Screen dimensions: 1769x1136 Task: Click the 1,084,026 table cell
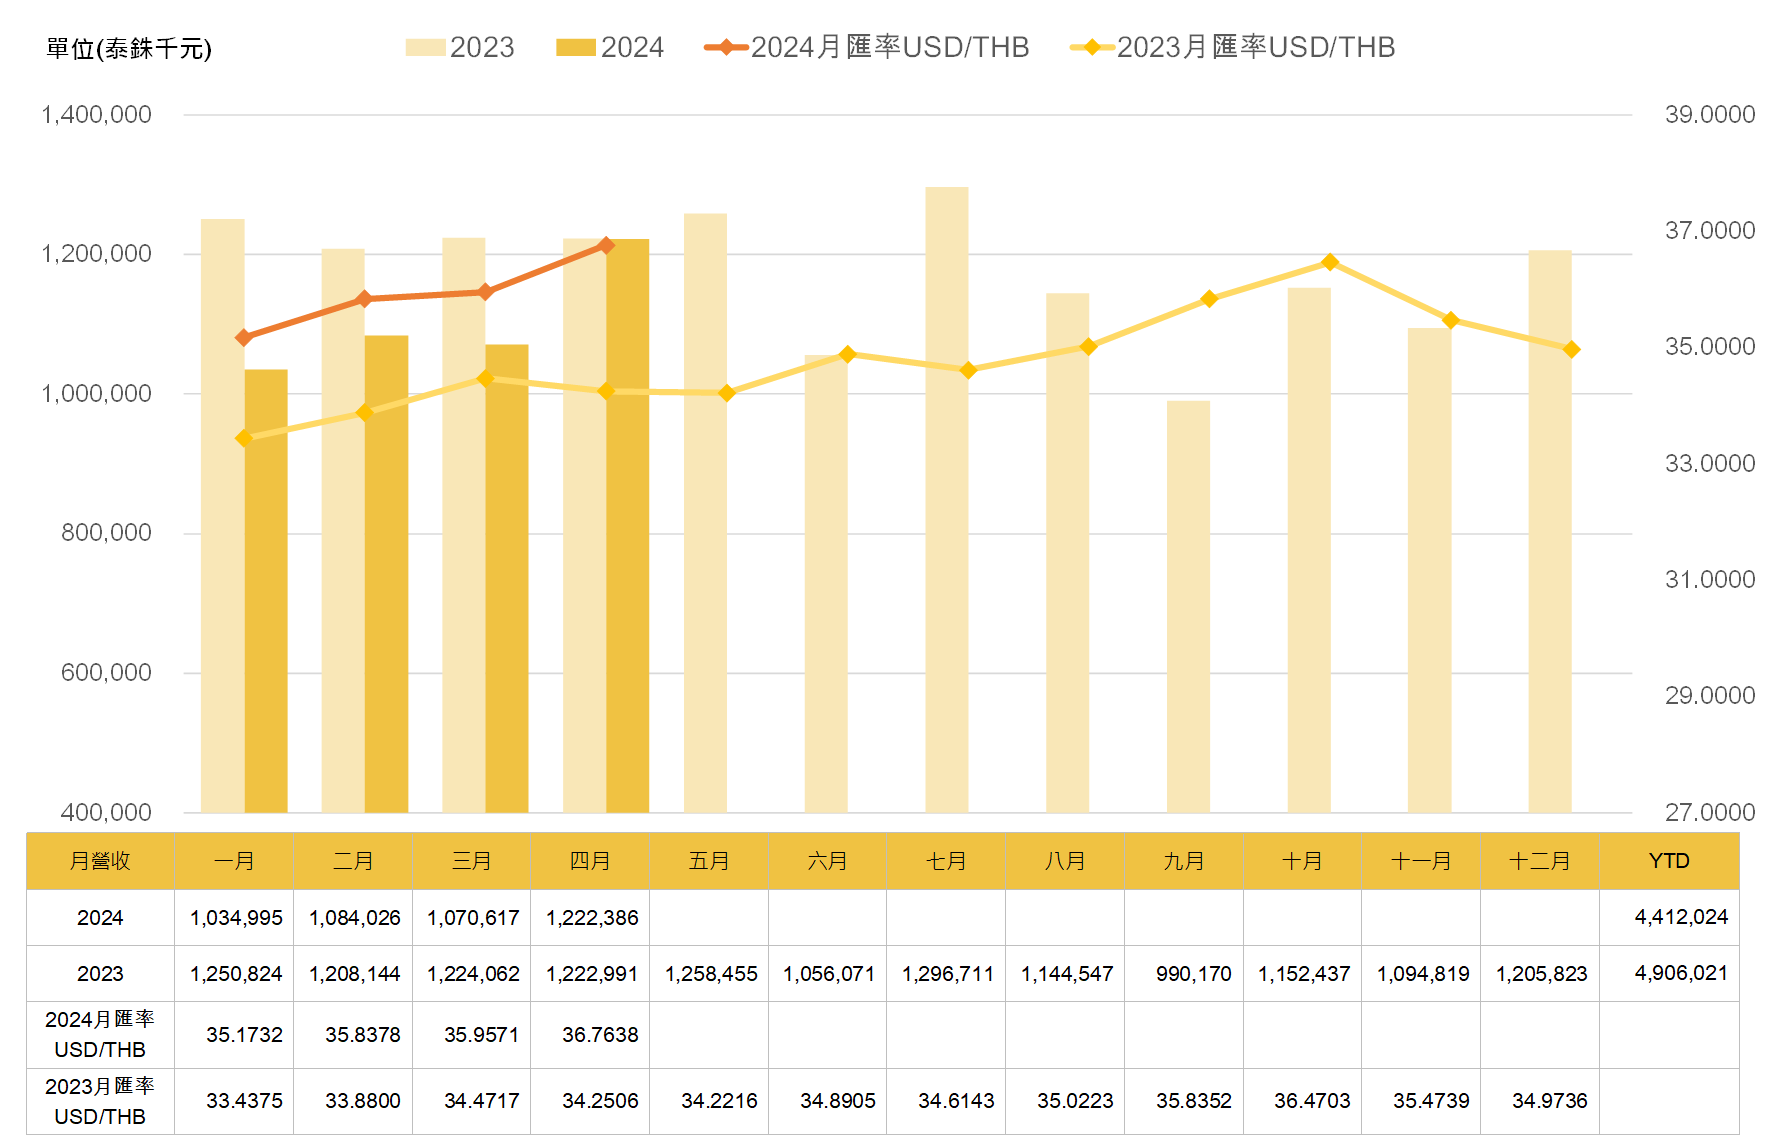354,918
